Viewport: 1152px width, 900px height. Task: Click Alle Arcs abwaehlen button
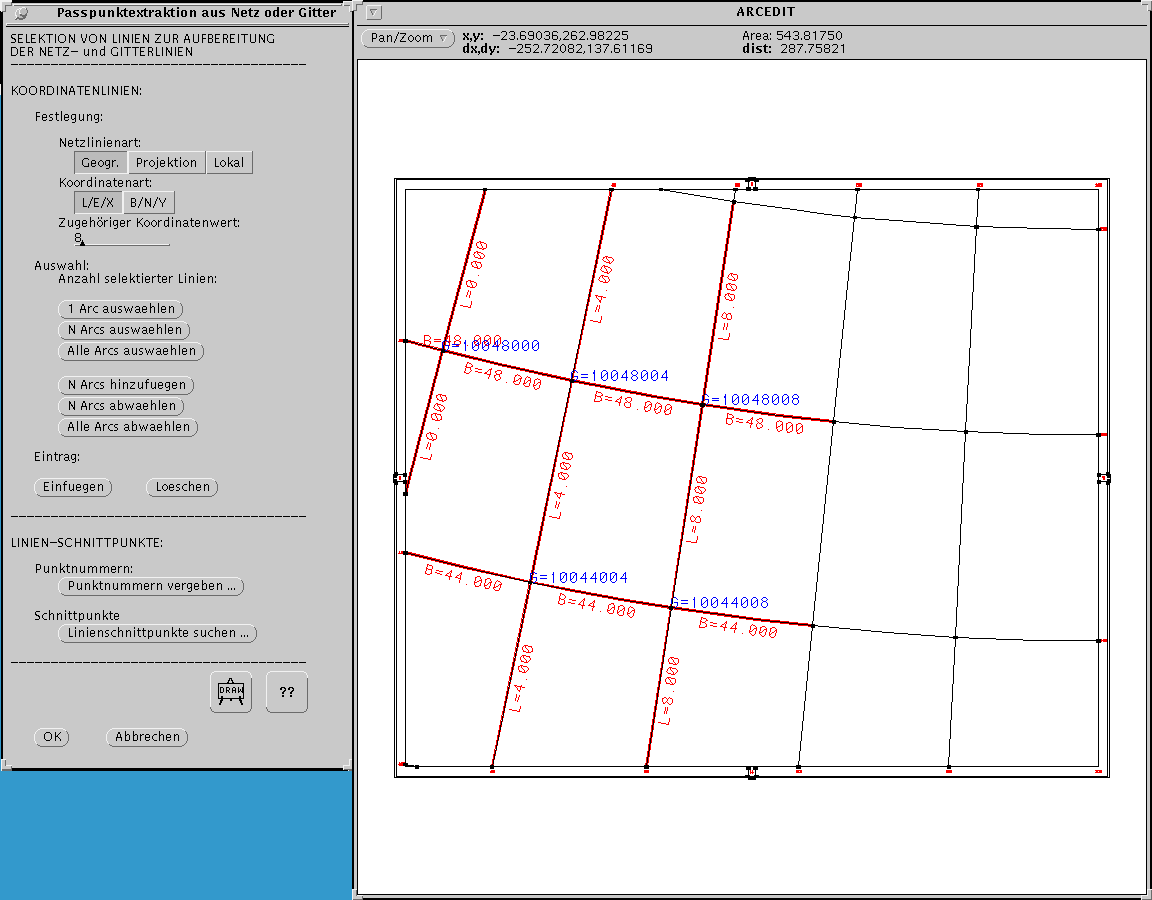tap(128, 427)
